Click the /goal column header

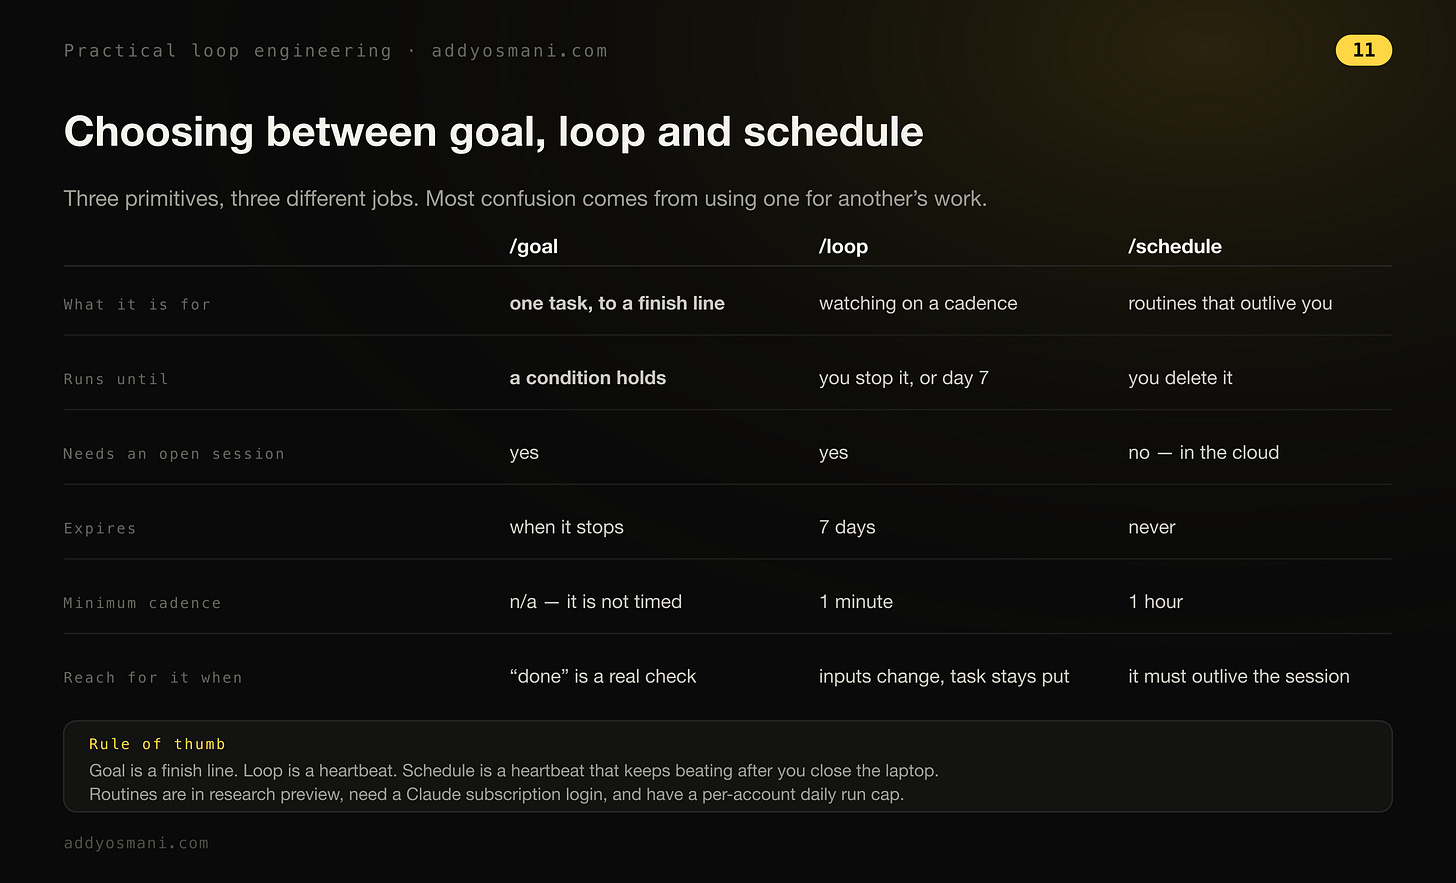(533, 247)
